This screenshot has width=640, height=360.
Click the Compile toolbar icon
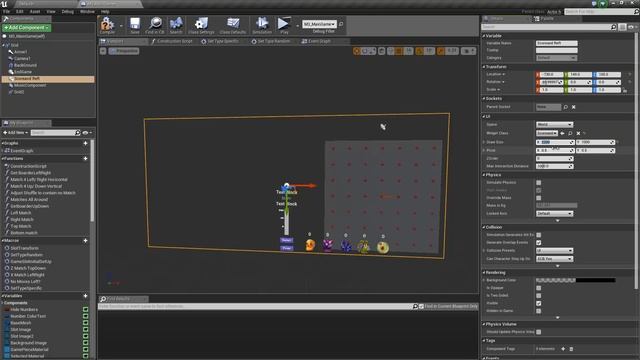coord(107,25)
